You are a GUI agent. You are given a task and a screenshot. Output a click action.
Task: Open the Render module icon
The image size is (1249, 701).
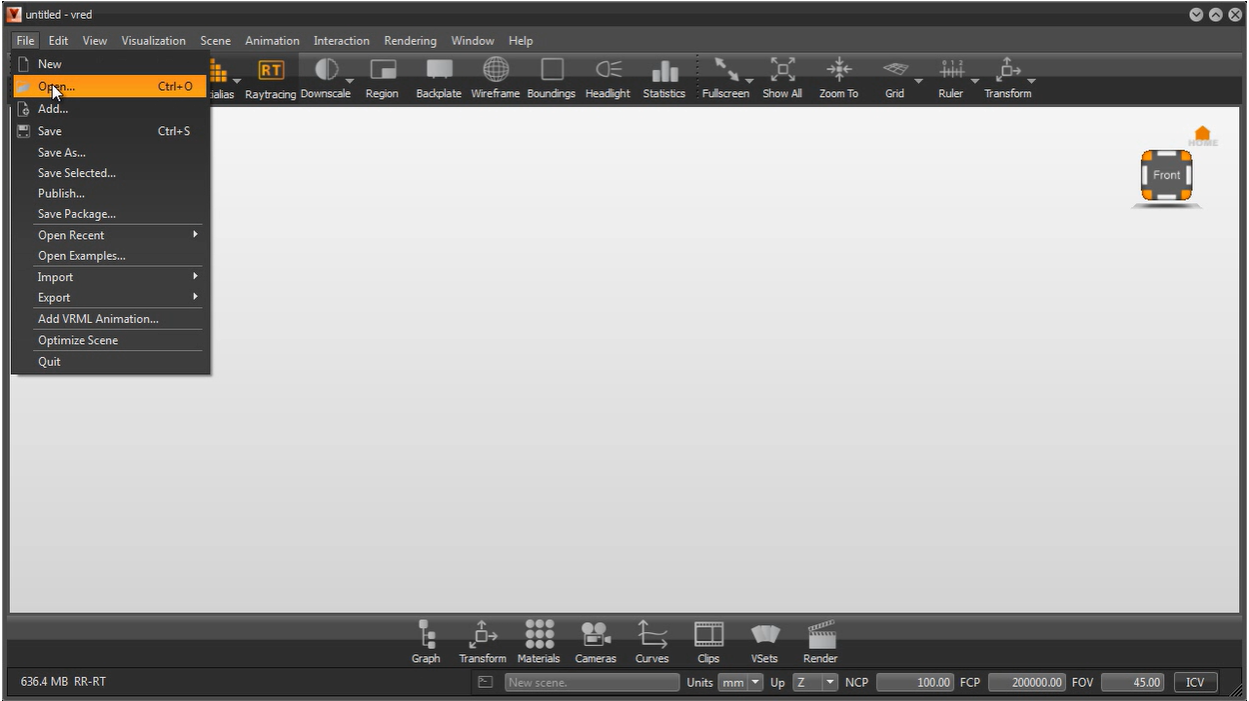click(821, 634)
